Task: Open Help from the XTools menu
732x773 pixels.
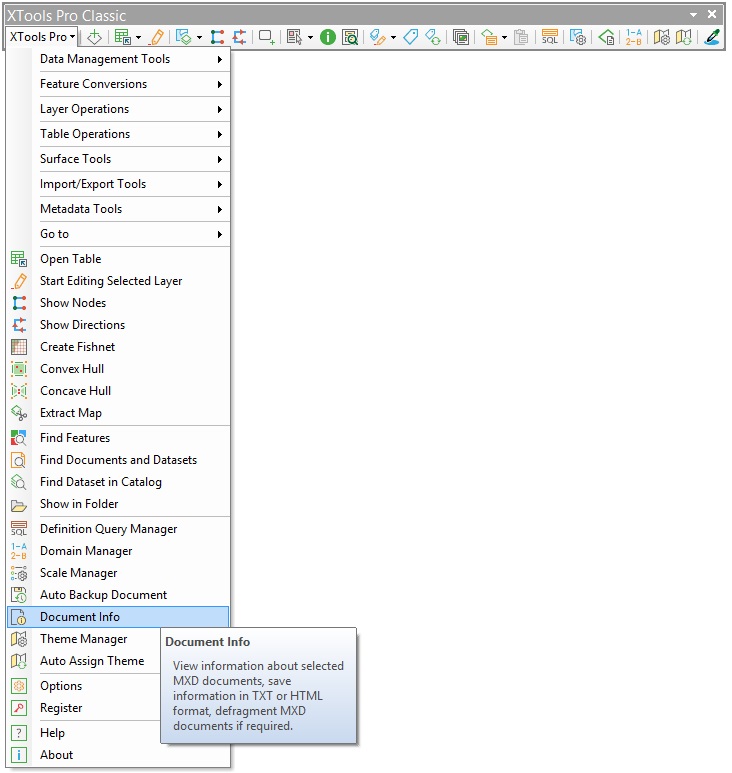Action: 84,733
